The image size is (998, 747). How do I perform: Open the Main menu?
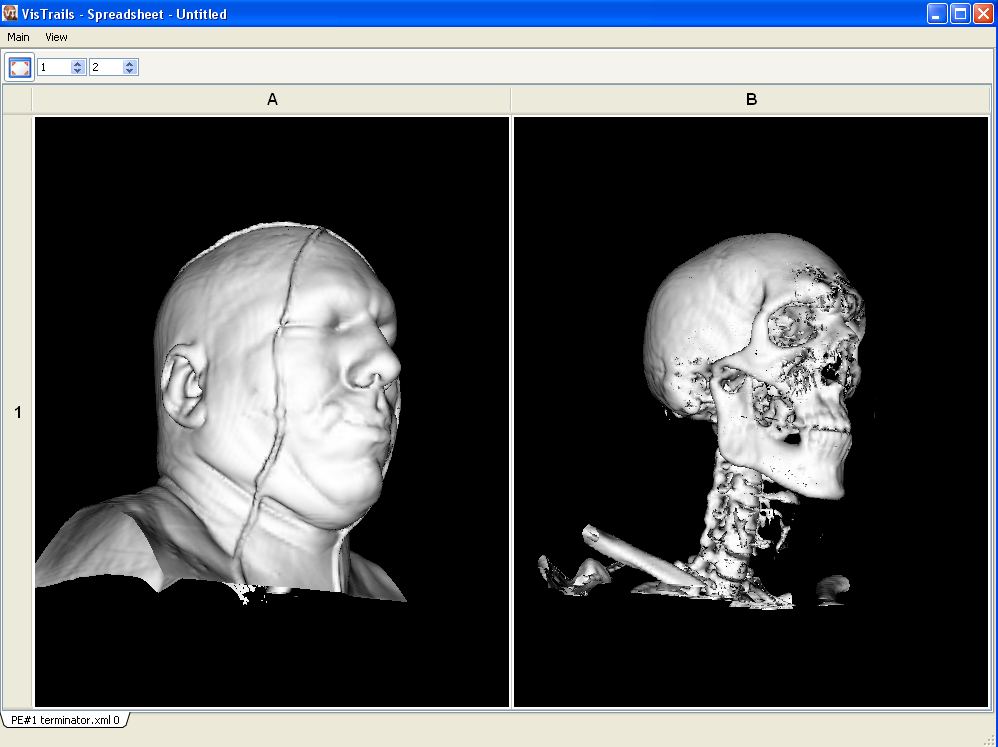(18, 37)
